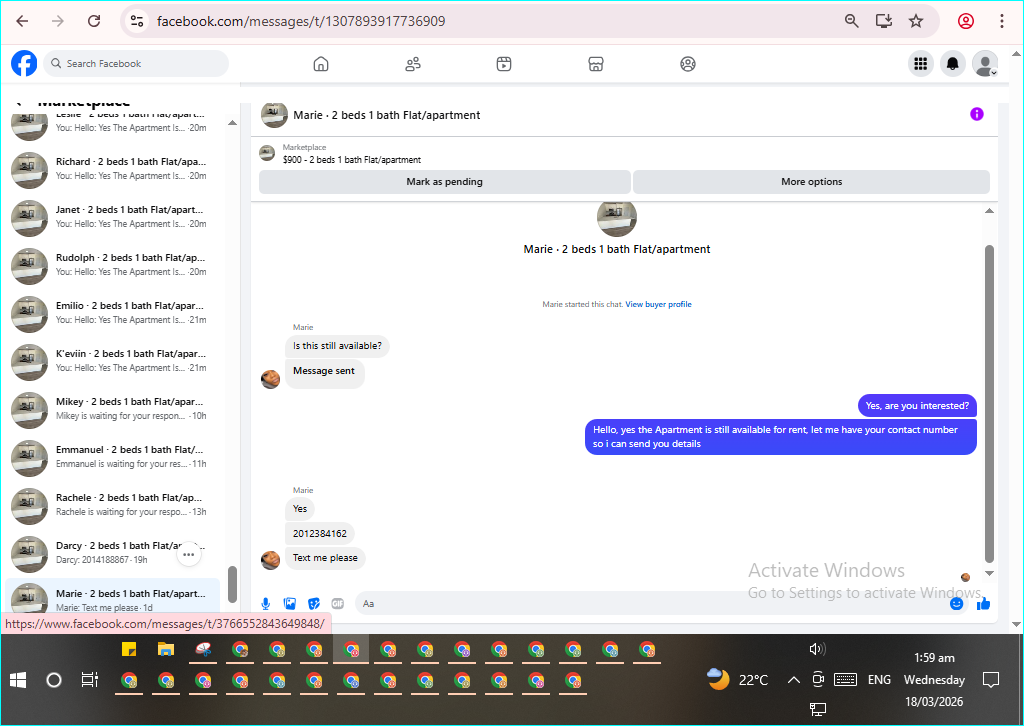This screenshot has width=1024, height=726.
Task: Follow the View buyer profile link
Action: [658, 304]
